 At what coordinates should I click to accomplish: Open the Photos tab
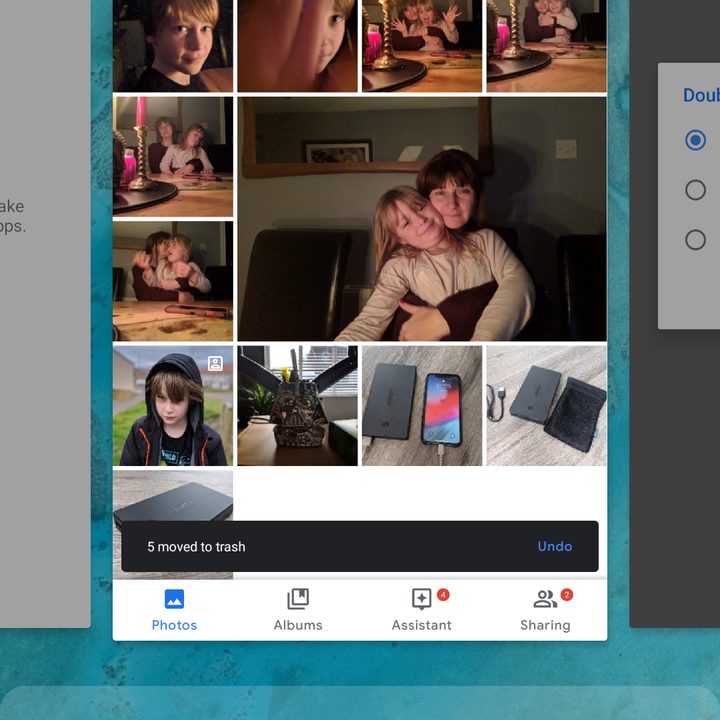point(174,610)
